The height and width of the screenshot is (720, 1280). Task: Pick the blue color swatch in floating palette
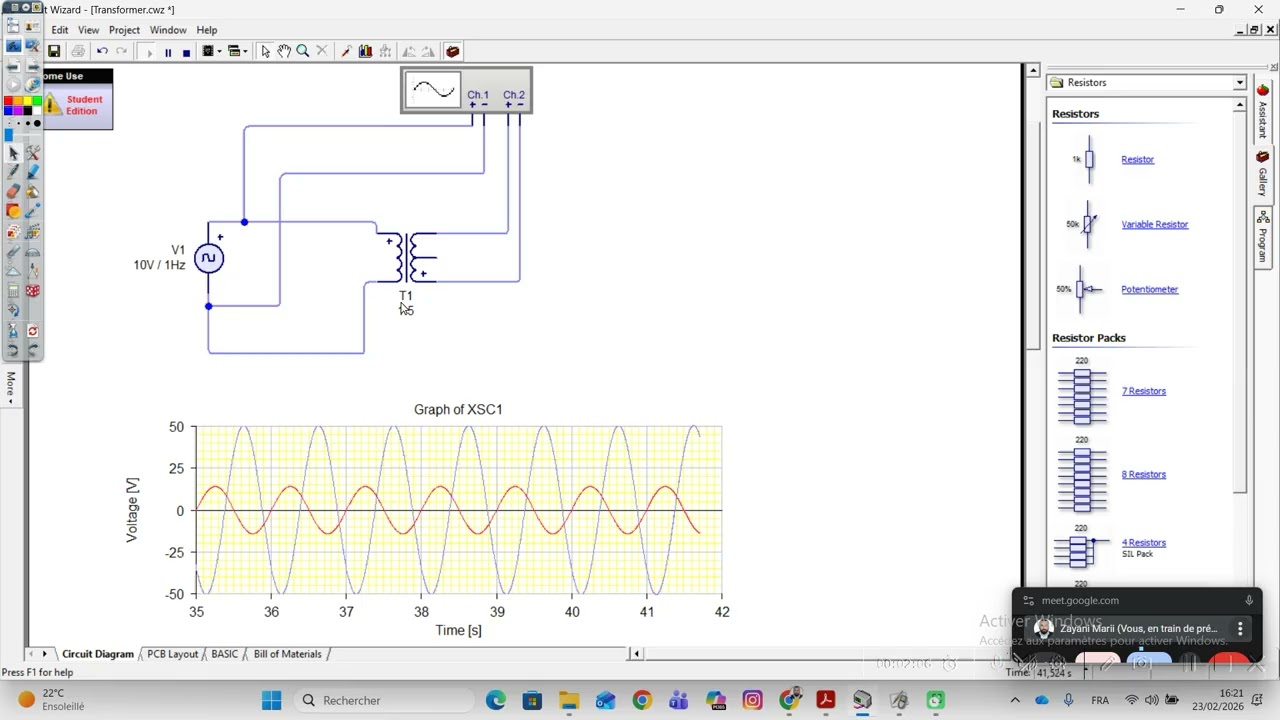click(9, 111)
